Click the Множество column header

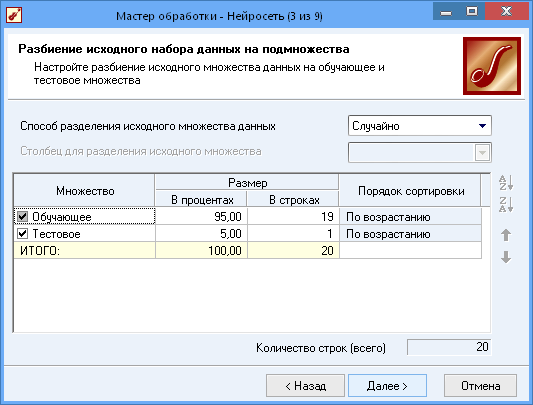tap(85, 191)
